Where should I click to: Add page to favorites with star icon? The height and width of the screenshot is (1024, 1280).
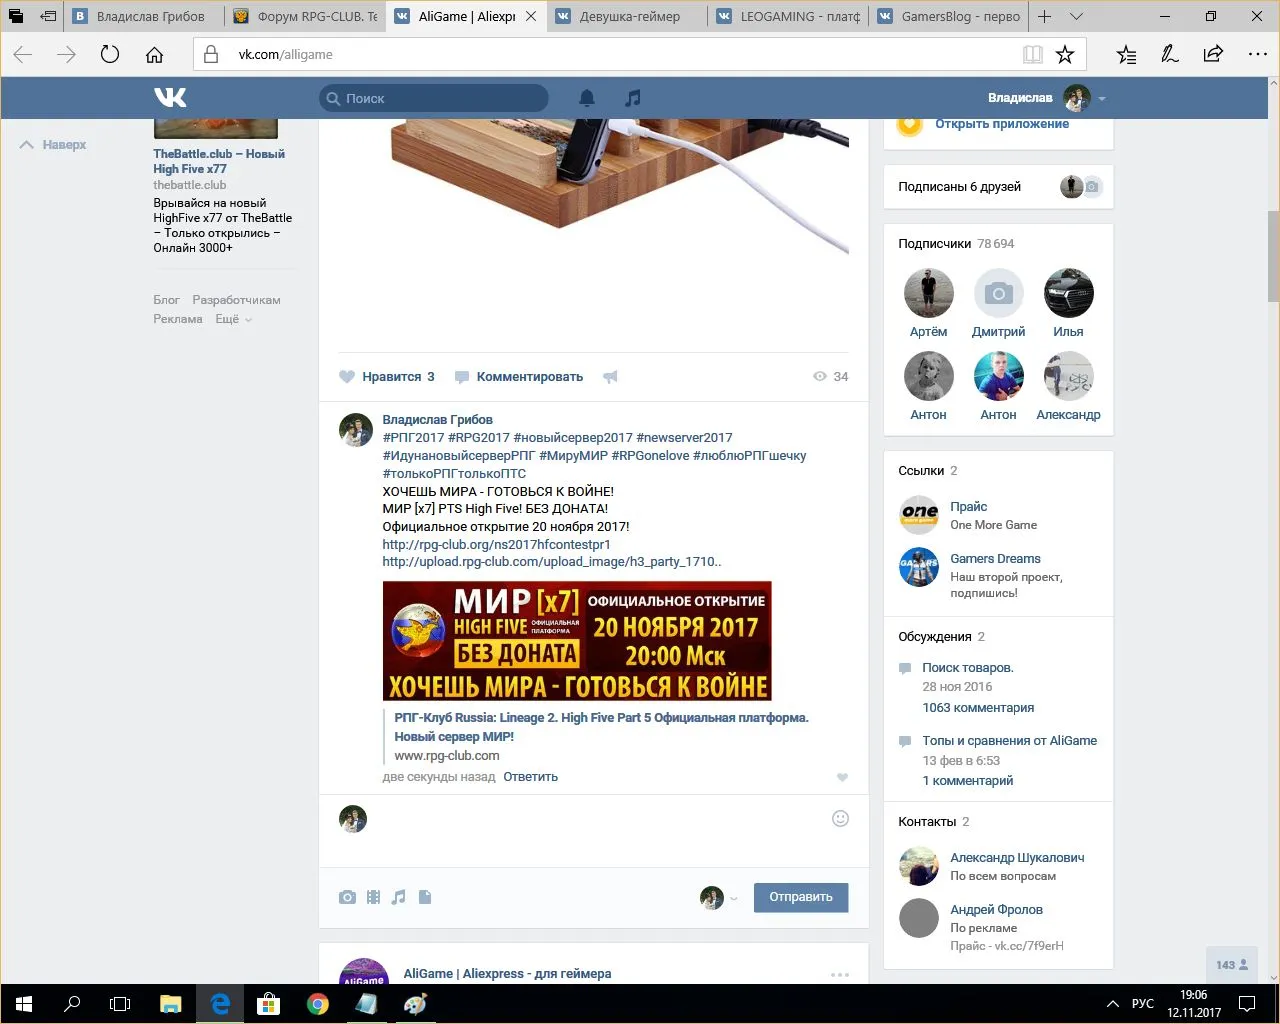click(x=1065, y=55)
